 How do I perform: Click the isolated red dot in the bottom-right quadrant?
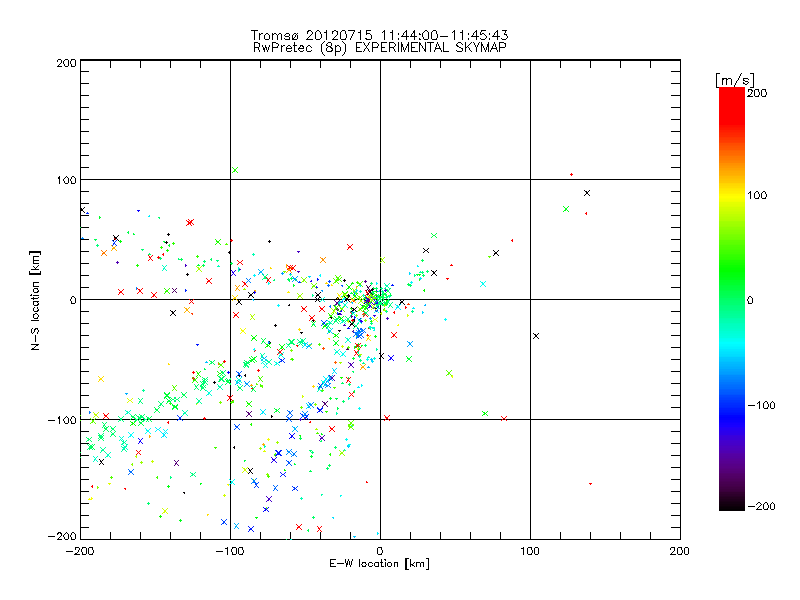590,484
